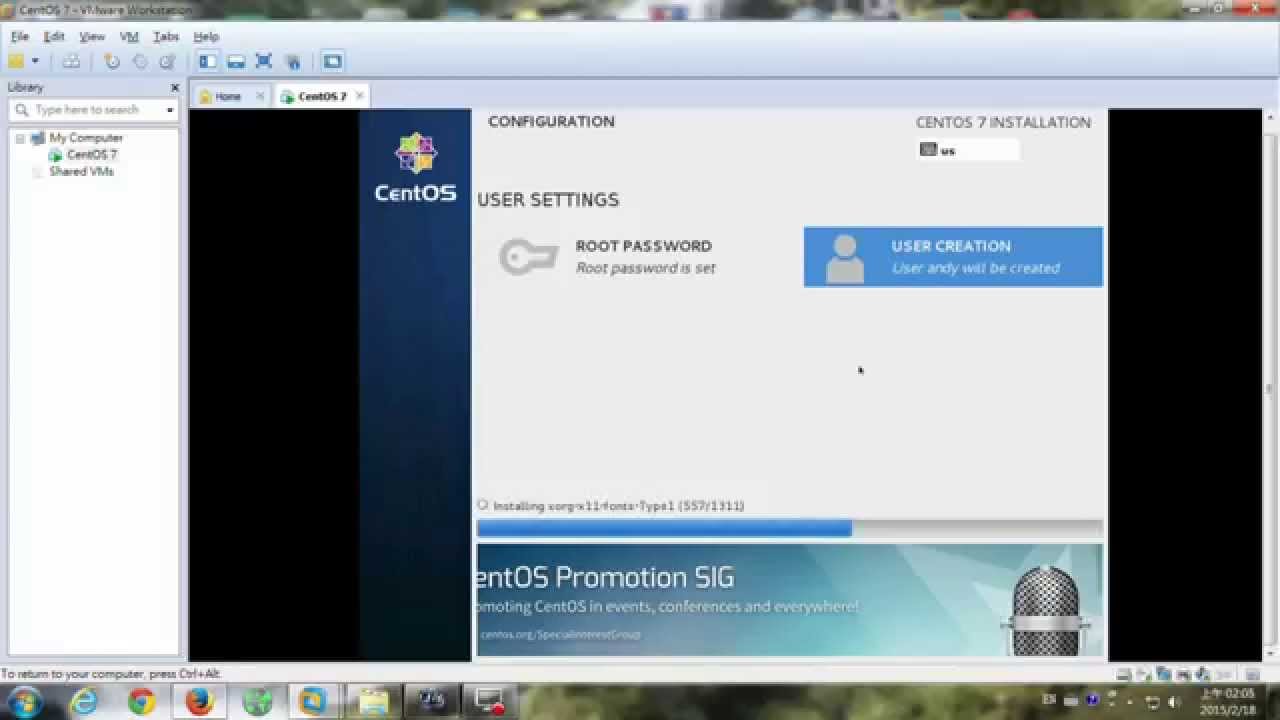1280x720 pixels.
Task: Launch Google Chrome from taskbar
Action: [x=141, y=702]
